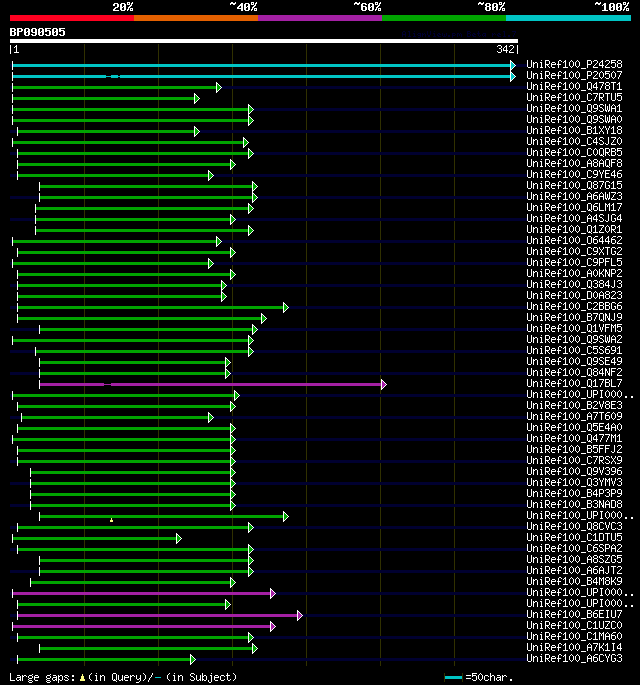Screen dimensions: 640x685
Task: Click label UniRef100_Q8CVC3
Action: click(x=574, y=526)
